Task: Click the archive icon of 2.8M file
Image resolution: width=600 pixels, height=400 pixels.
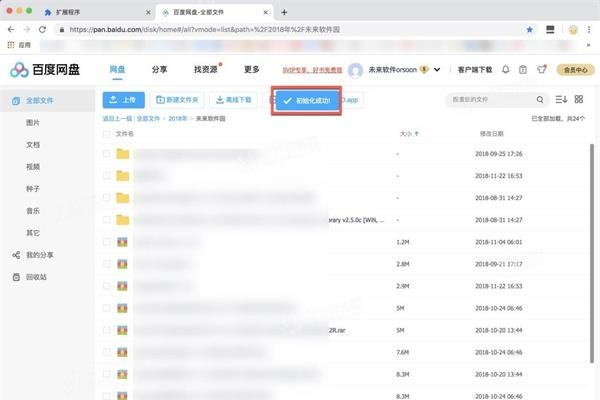Action: click(x=122, y=264)
